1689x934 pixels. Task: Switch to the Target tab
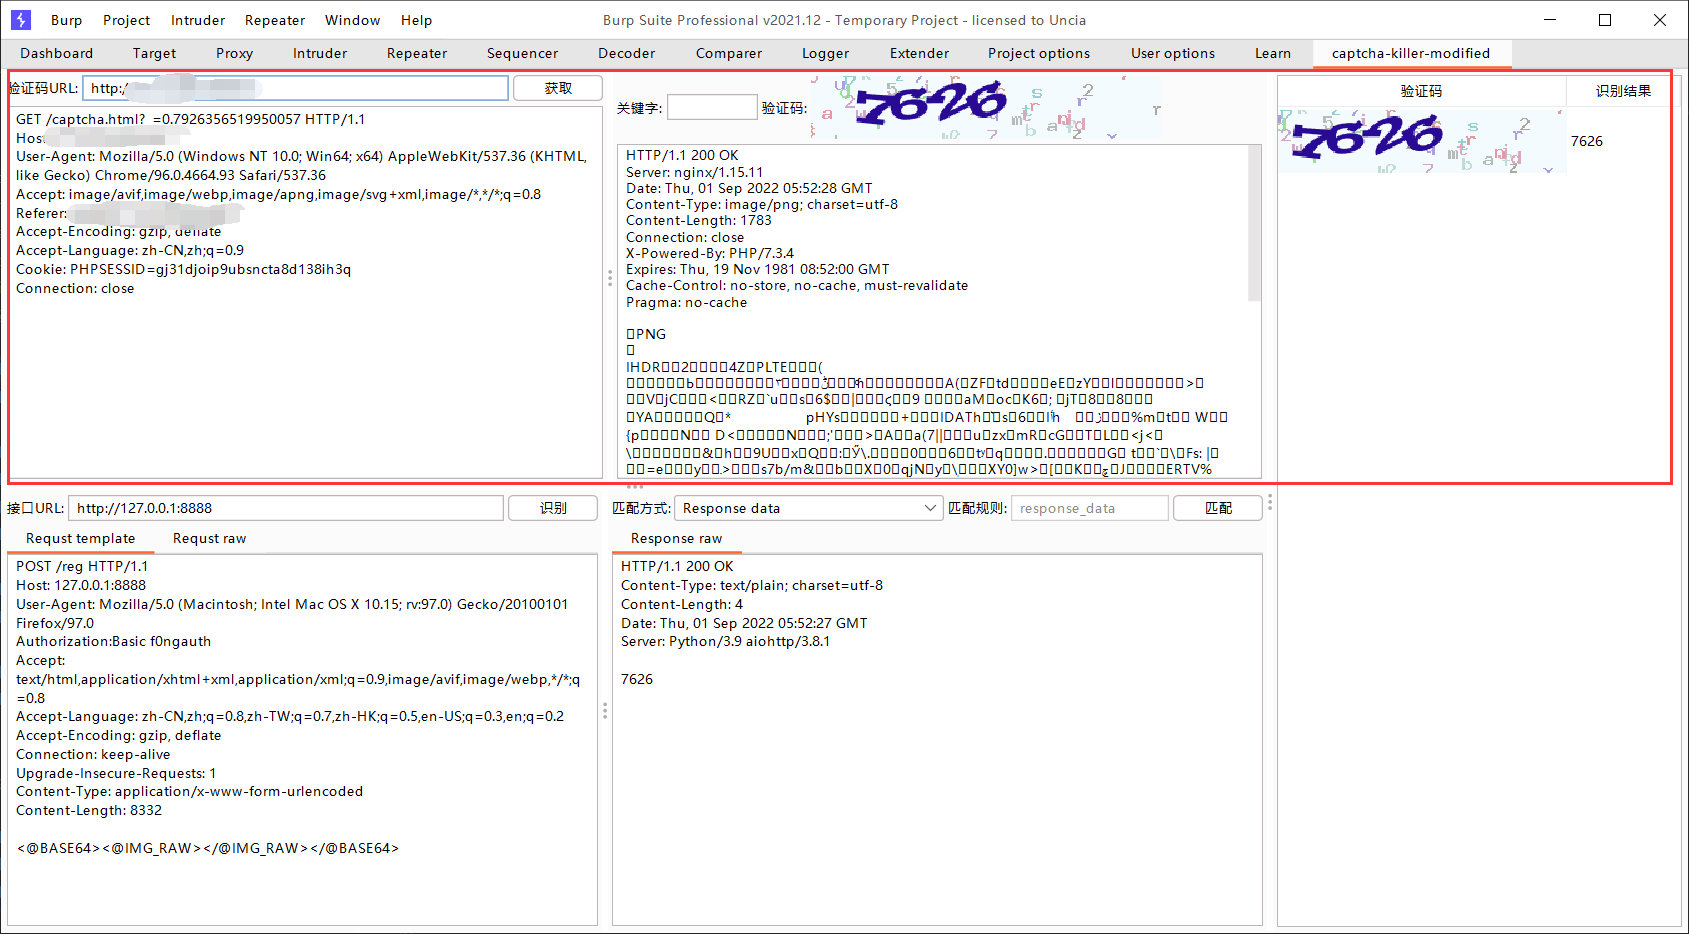(x=154, y=53)
